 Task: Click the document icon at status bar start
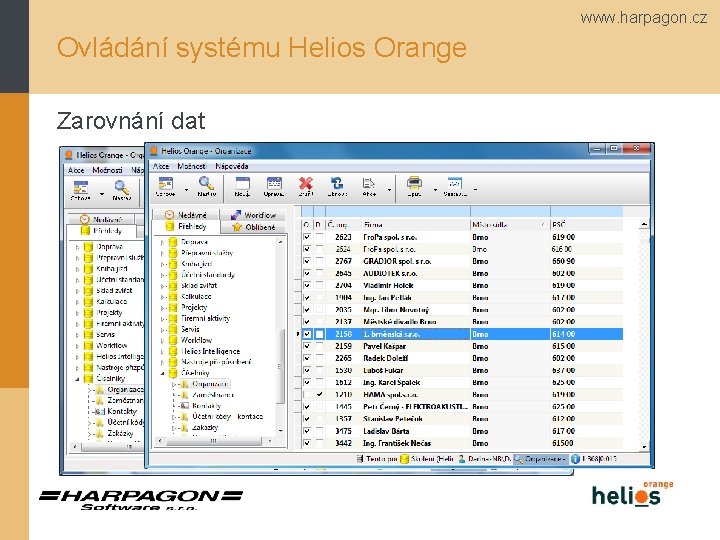pos(360,459)
